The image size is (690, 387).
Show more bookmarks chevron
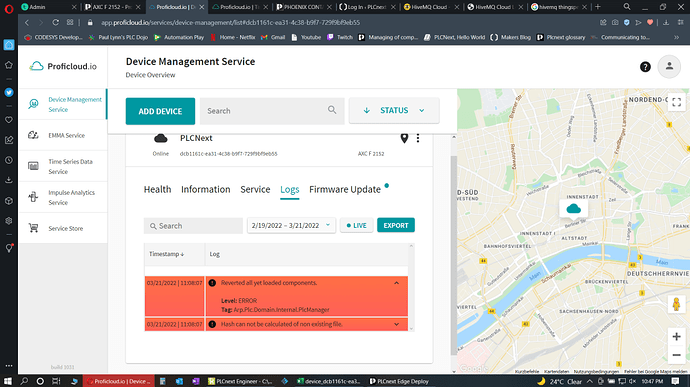point(676,37)
